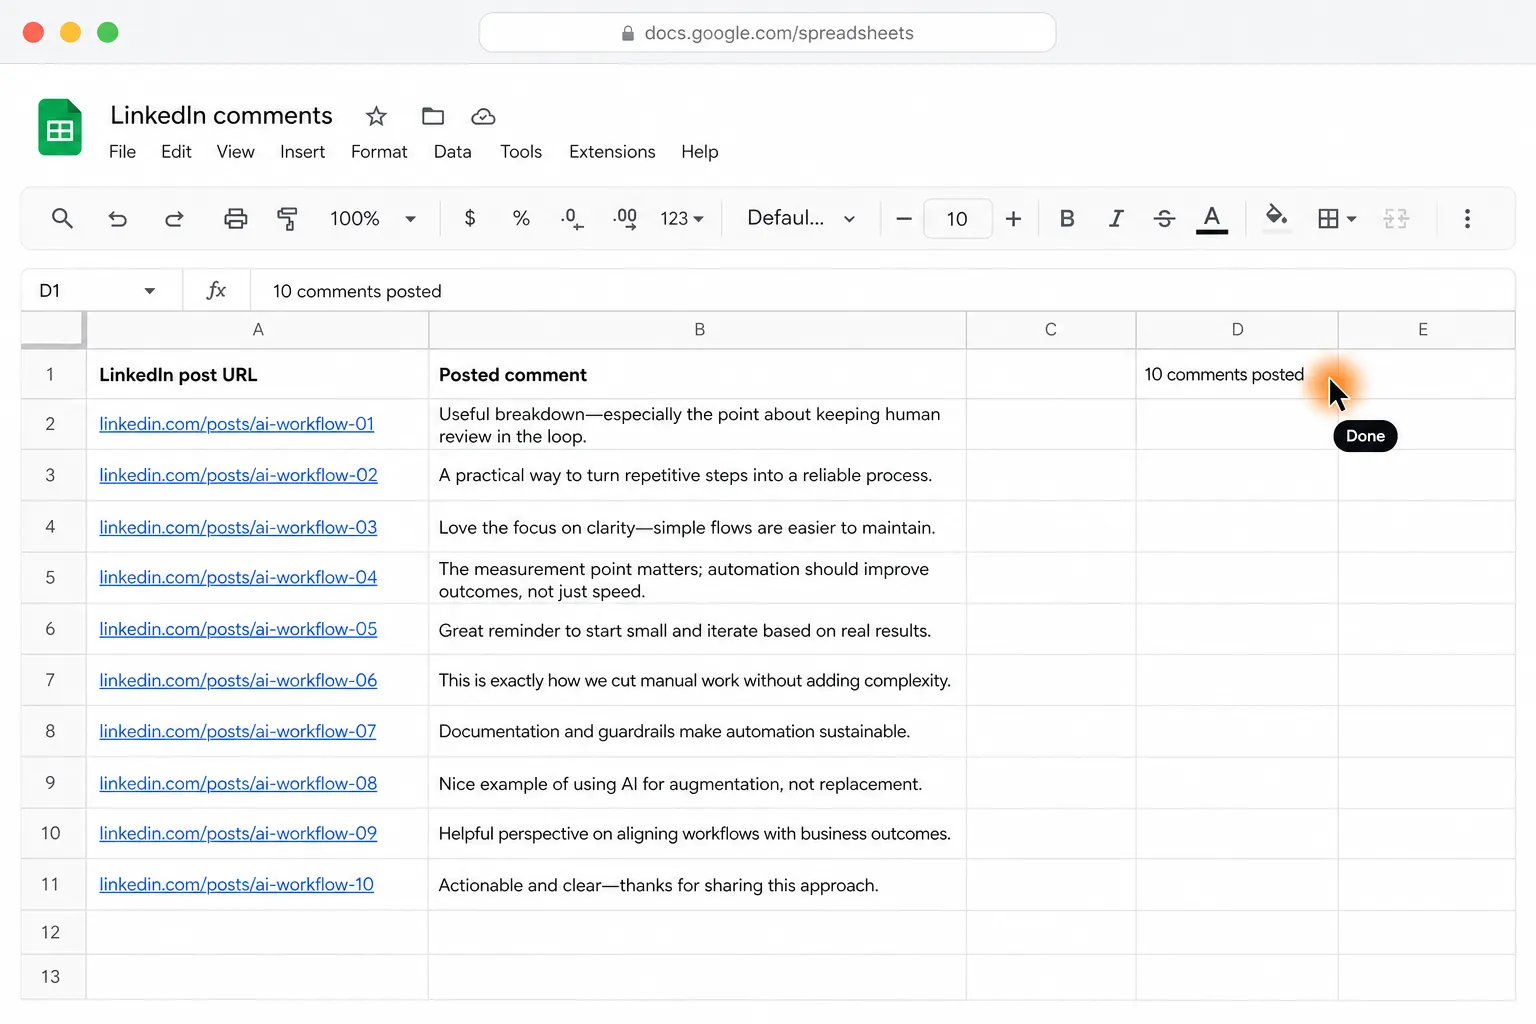Toggle bold formatting
Screen dimensions: 1536x1024
tap(1067, 218)
